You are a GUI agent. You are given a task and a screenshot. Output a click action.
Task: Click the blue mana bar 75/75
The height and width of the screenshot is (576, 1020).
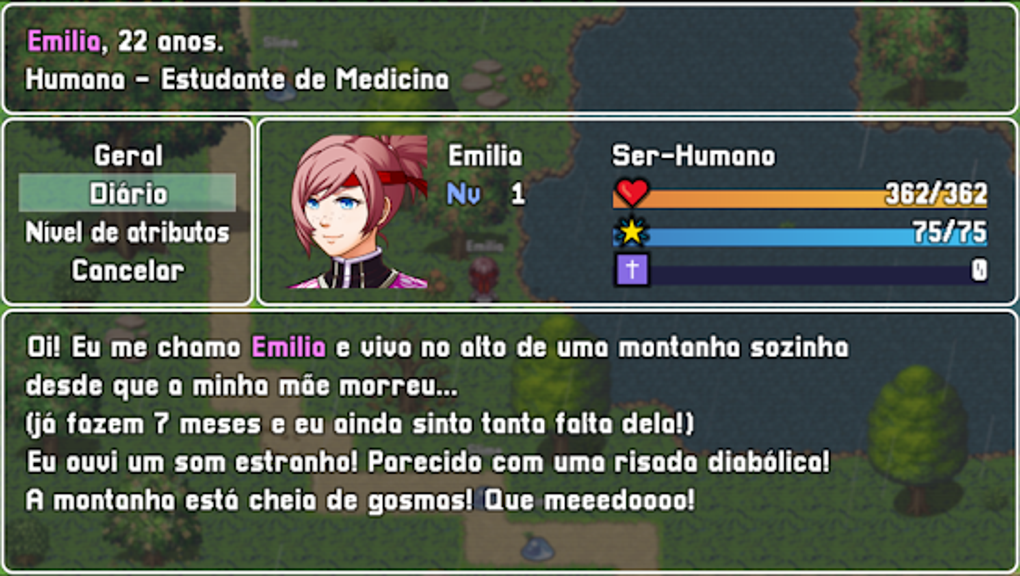click(x=800, y=236)
